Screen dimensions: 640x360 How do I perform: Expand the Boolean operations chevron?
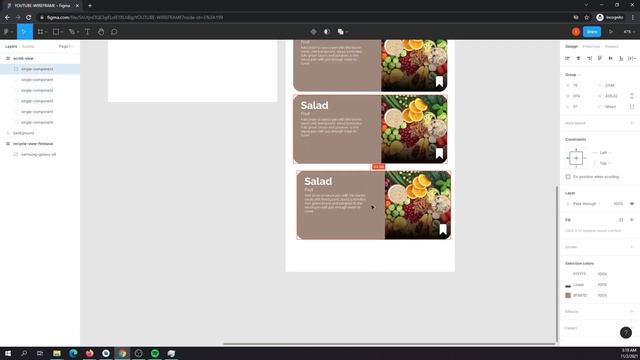[x=347, y=32]
